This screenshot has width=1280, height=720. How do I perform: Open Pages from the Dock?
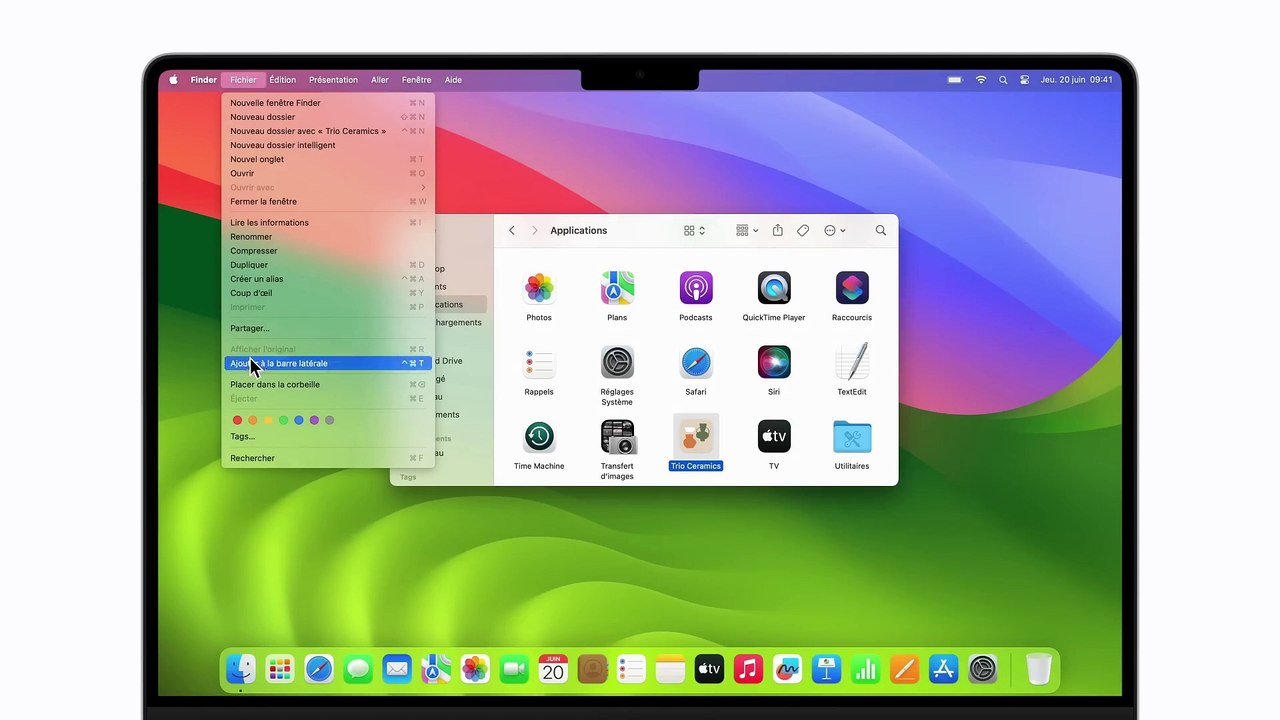point(904,669)
